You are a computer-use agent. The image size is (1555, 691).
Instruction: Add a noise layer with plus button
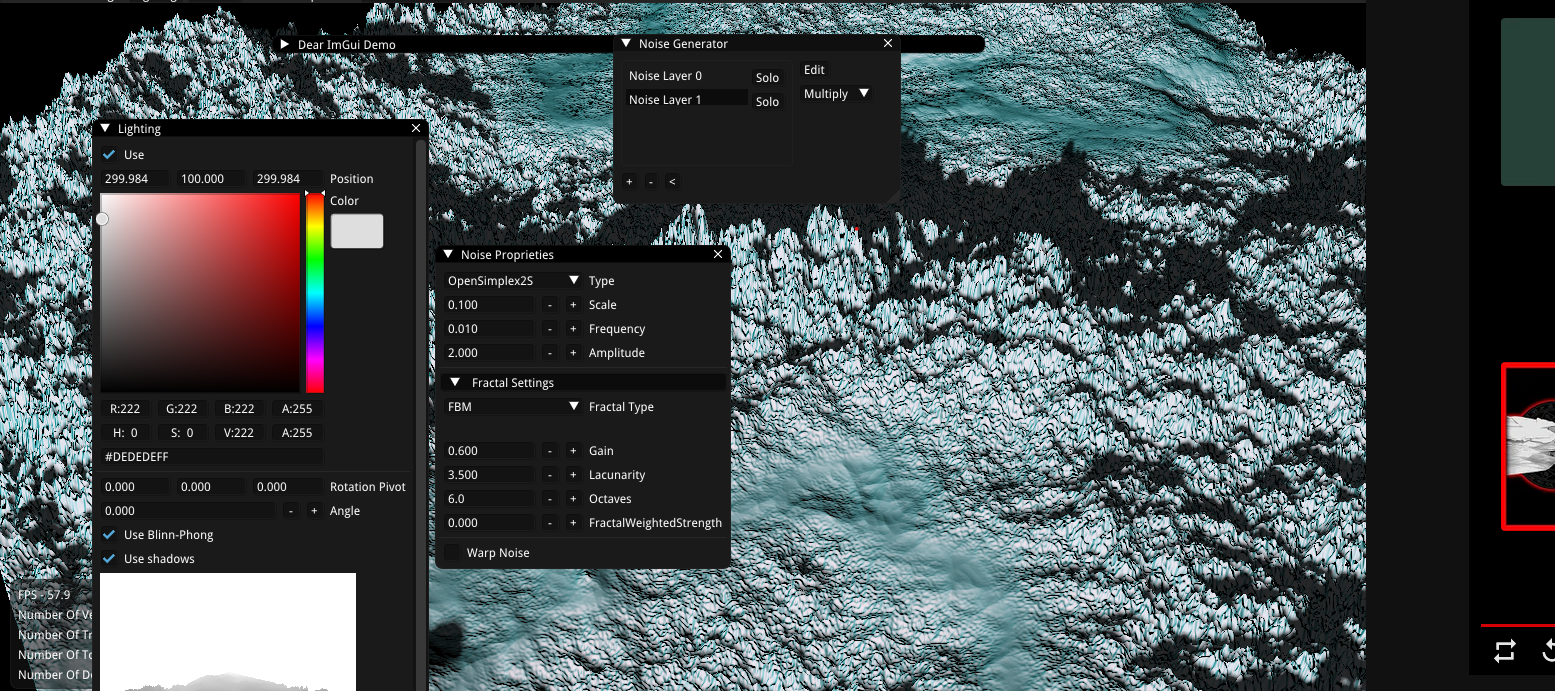point(629,182)
